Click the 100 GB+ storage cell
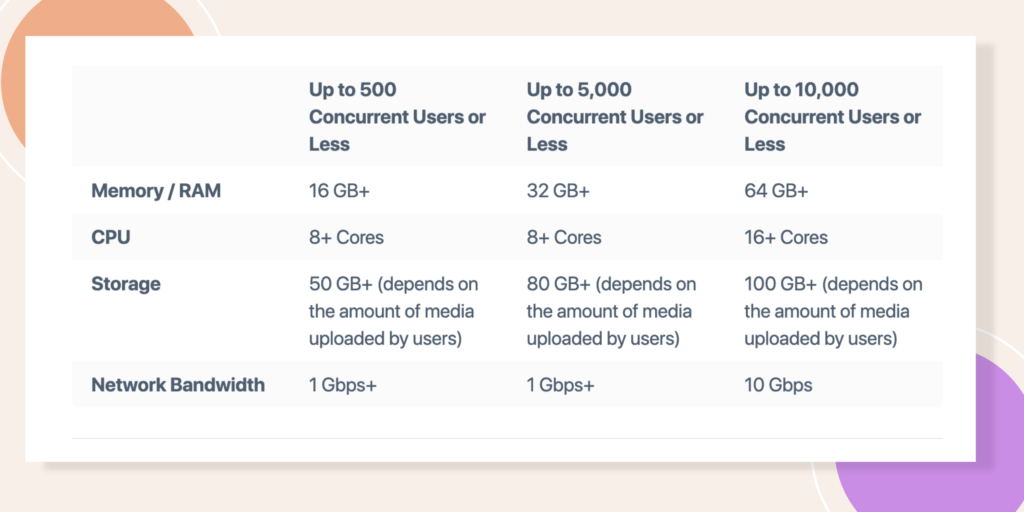The image size is (1024, 512). pos(833,311)
